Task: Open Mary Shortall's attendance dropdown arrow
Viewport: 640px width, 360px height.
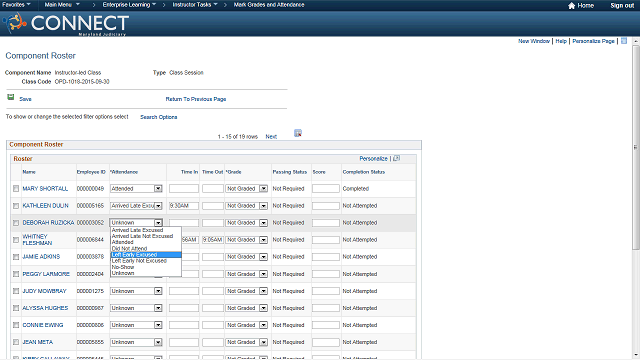Action: [x=158, y=189]
